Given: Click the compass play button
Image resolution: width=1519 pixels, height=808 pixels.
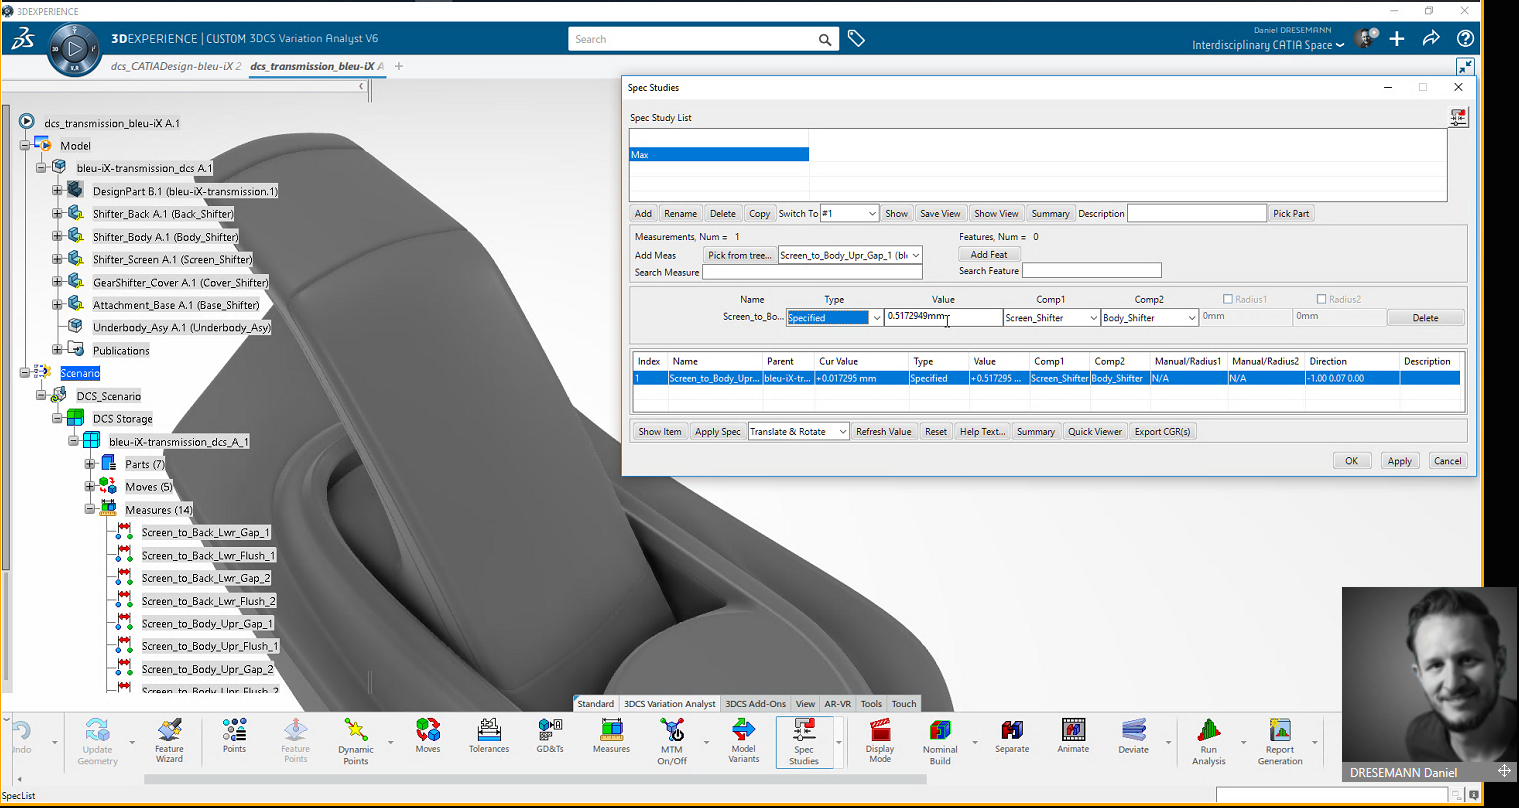Looking at the screenshot, I should (74, 48).
